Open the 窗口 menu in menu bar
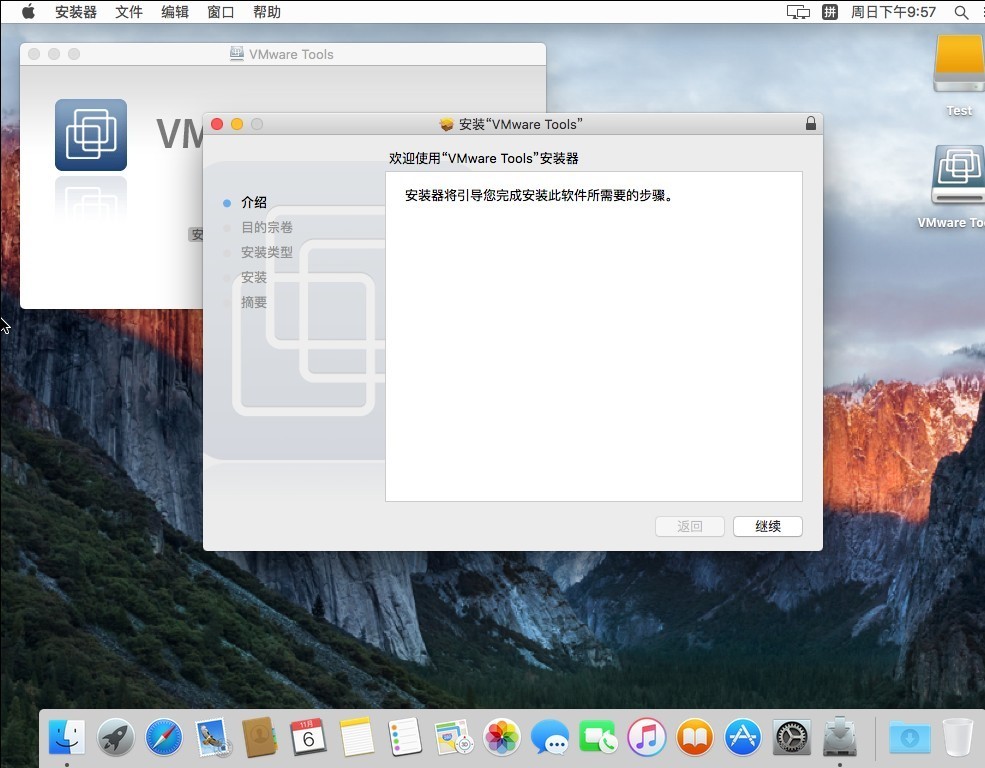 221,12
